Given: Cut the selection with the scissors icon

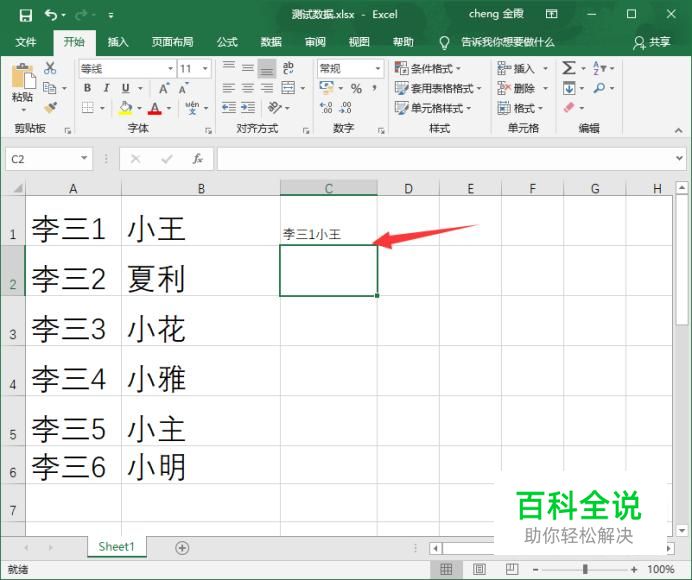Looking at the screenshot, I should pyautogui.click(x=50, y=68).
